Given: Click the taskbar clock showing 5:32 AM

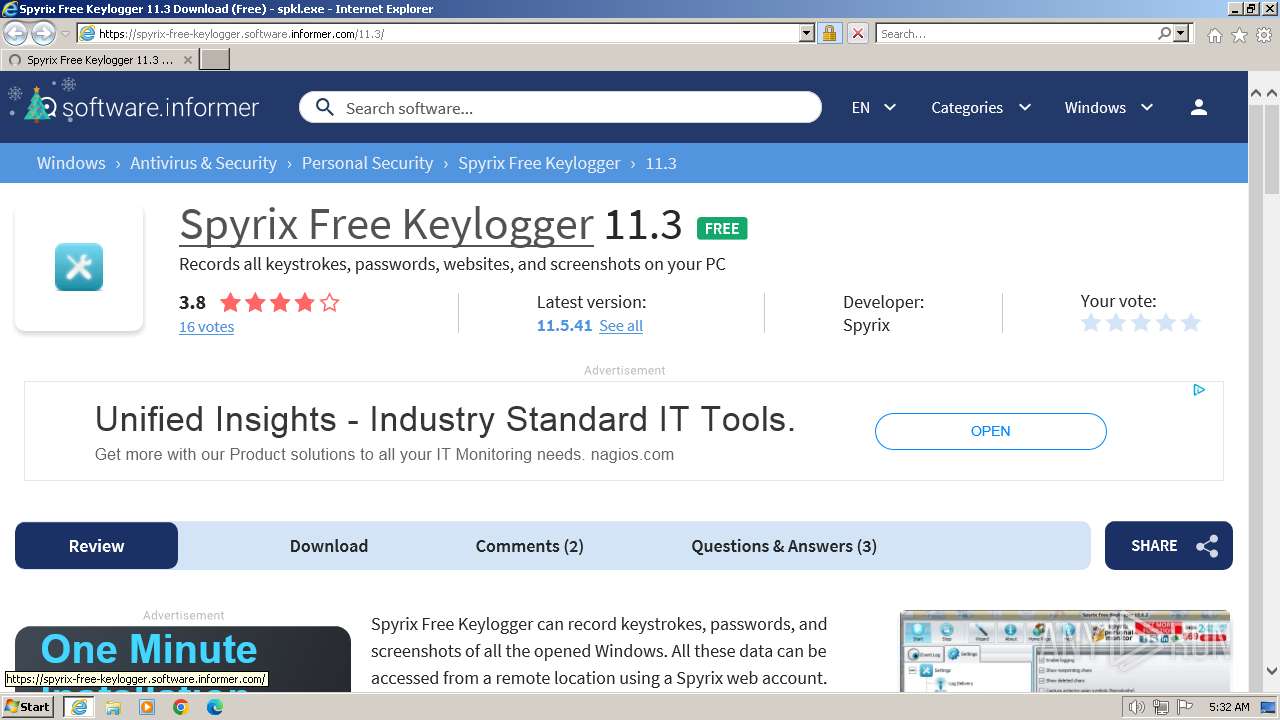Looking at the screenshot, I should [x=1229, y=707].
